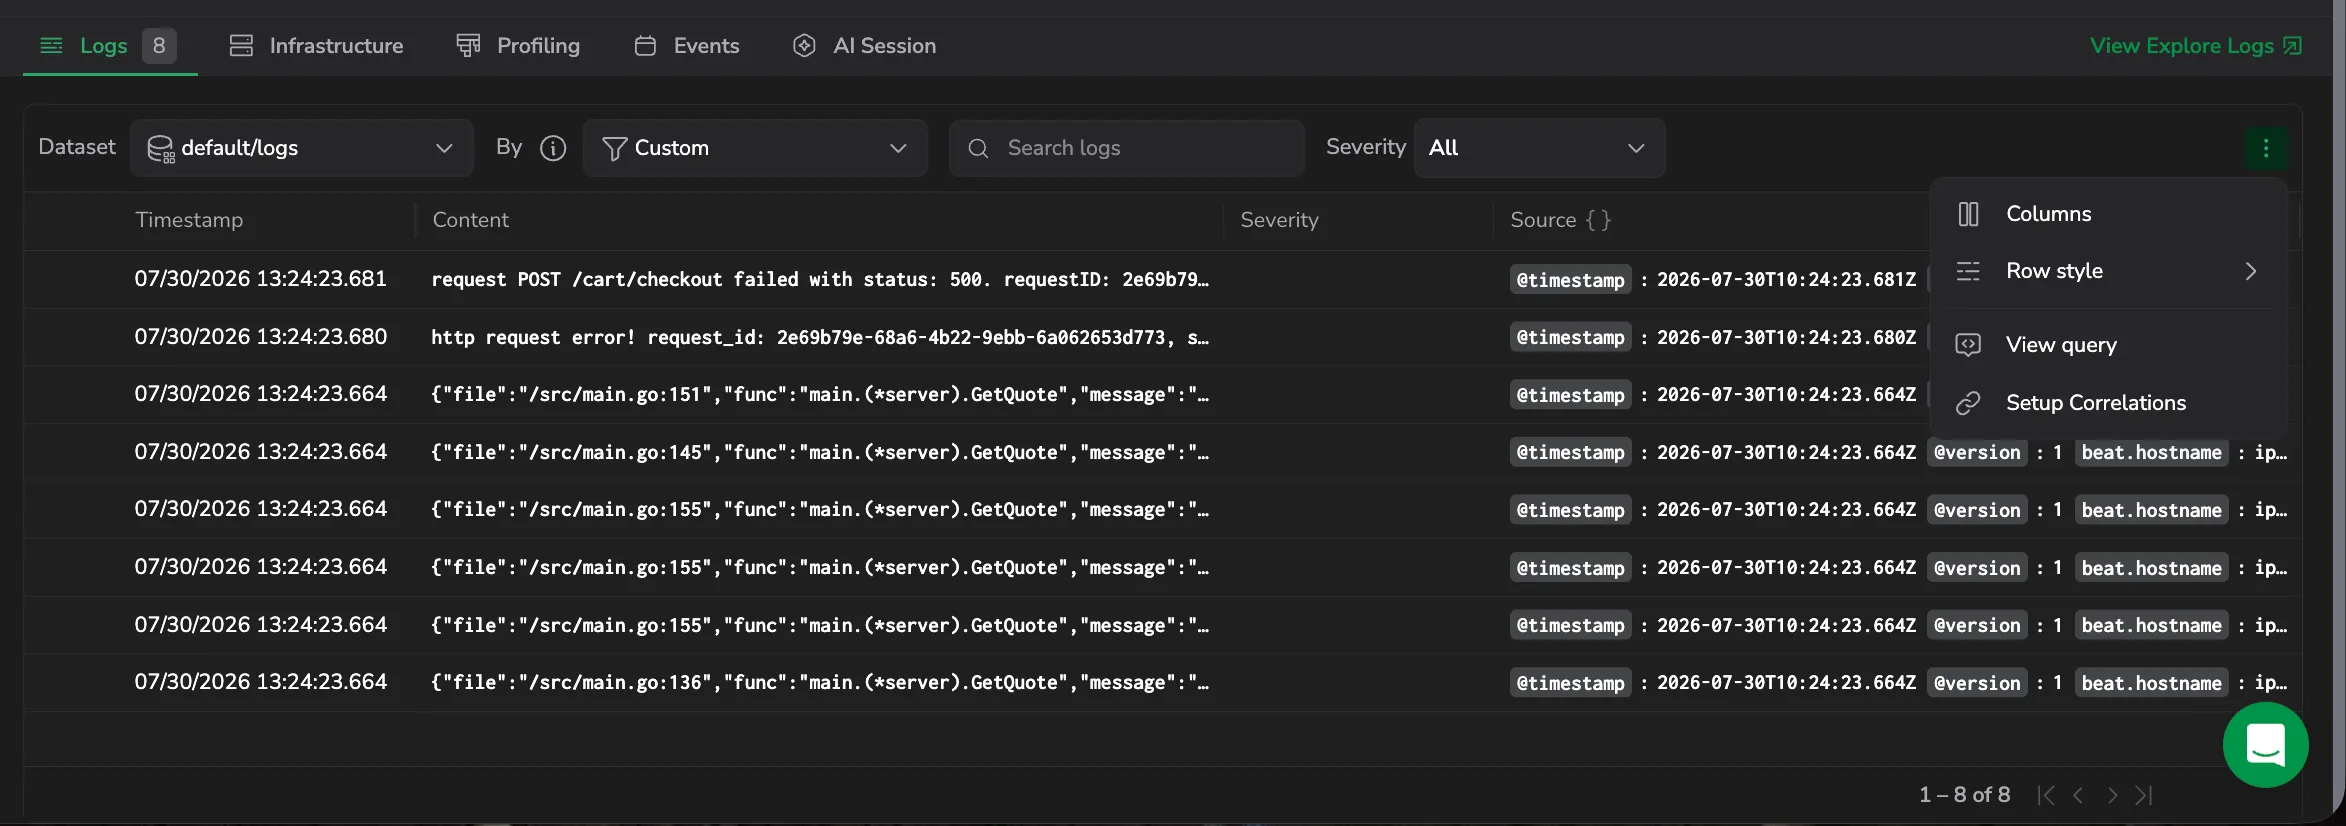Screen dimensions: 2346x826
Task: Click the Infrastructure server icon
Action: (241, 46)
